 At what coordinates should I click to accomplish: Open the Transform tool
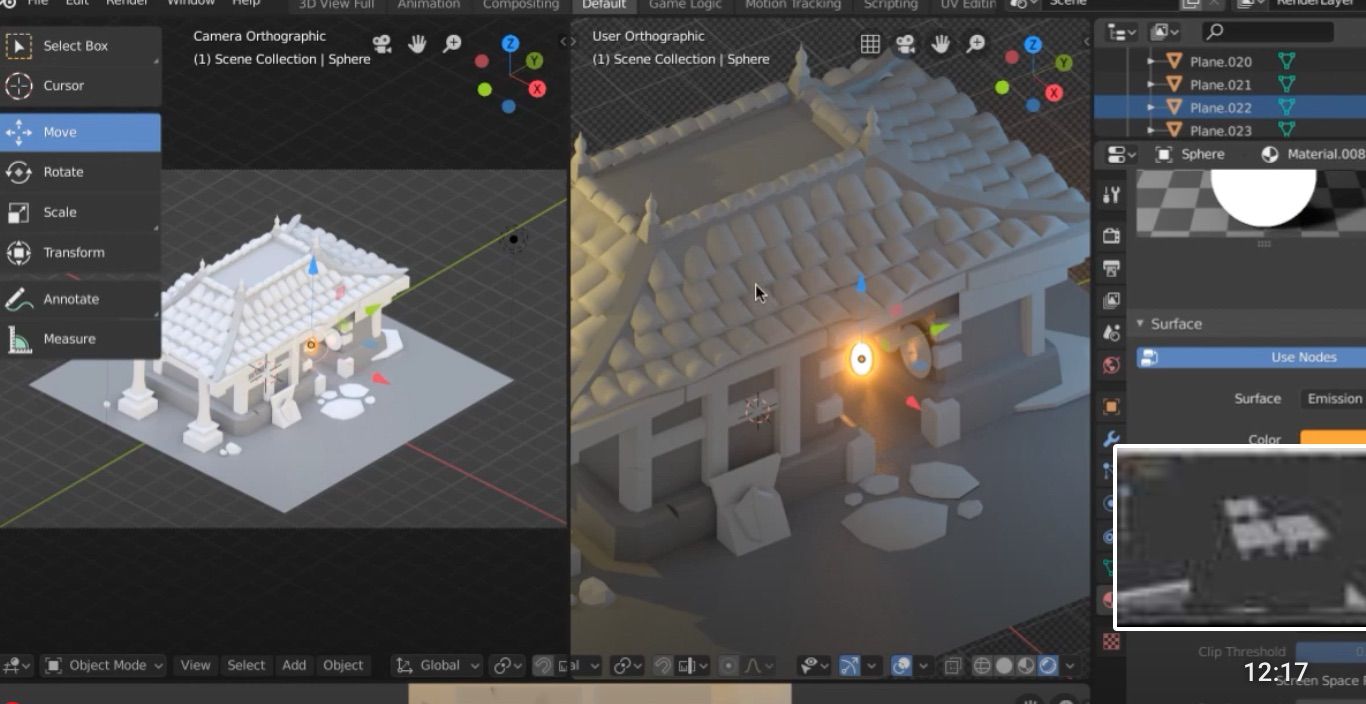[80, 252]
